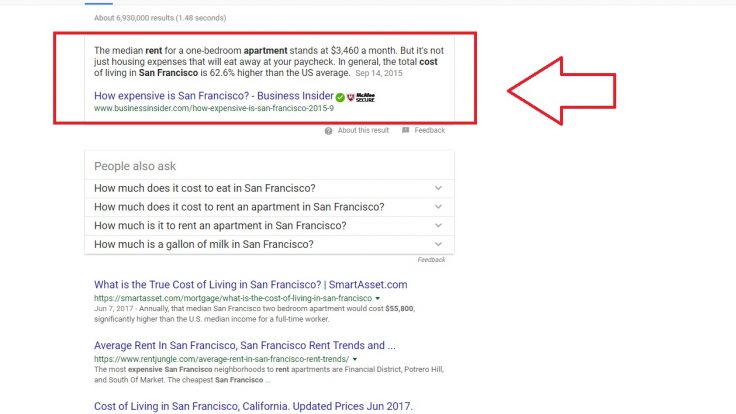The width and height of the screenshot is (736, 414).
Task: Click chevron beside the eat in San Francisco question
Action: (438, 188)
